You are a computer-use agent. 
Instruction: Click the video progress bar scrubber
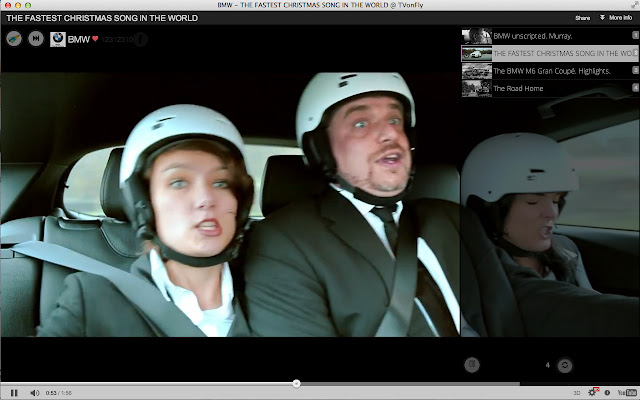click(297, 383)
